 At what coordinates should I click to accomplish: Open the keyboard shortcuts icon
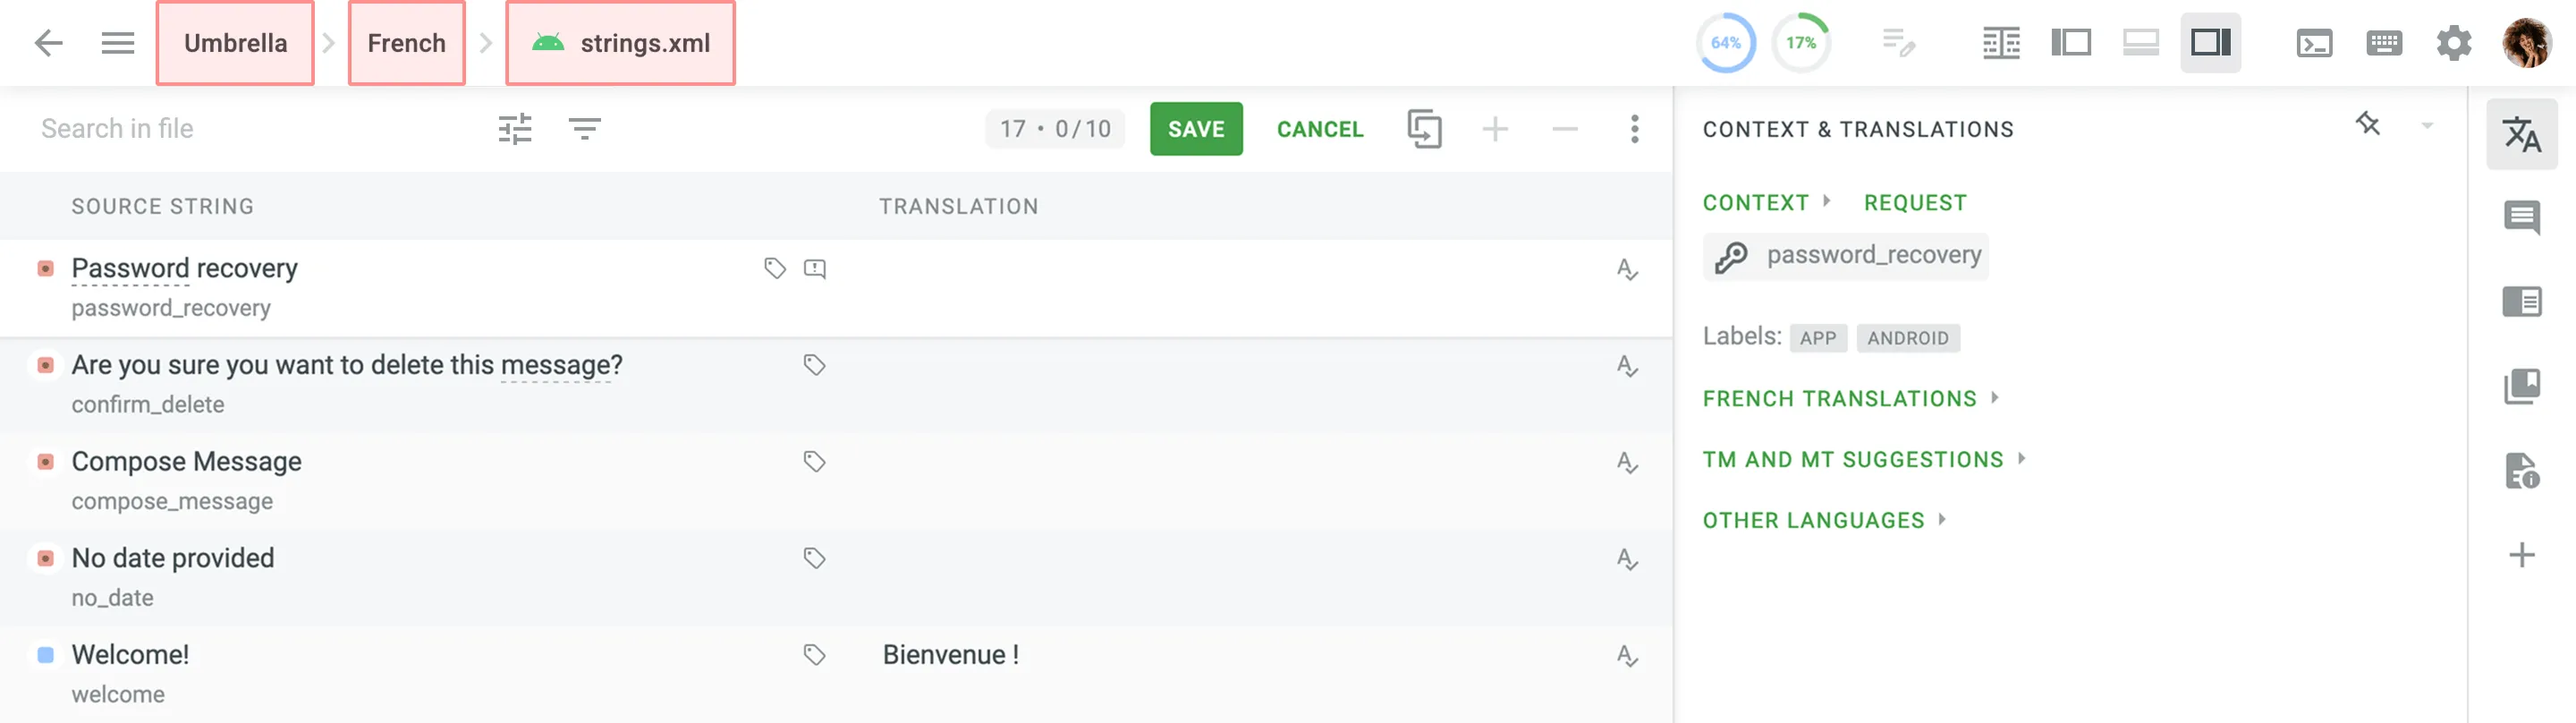2384,43
